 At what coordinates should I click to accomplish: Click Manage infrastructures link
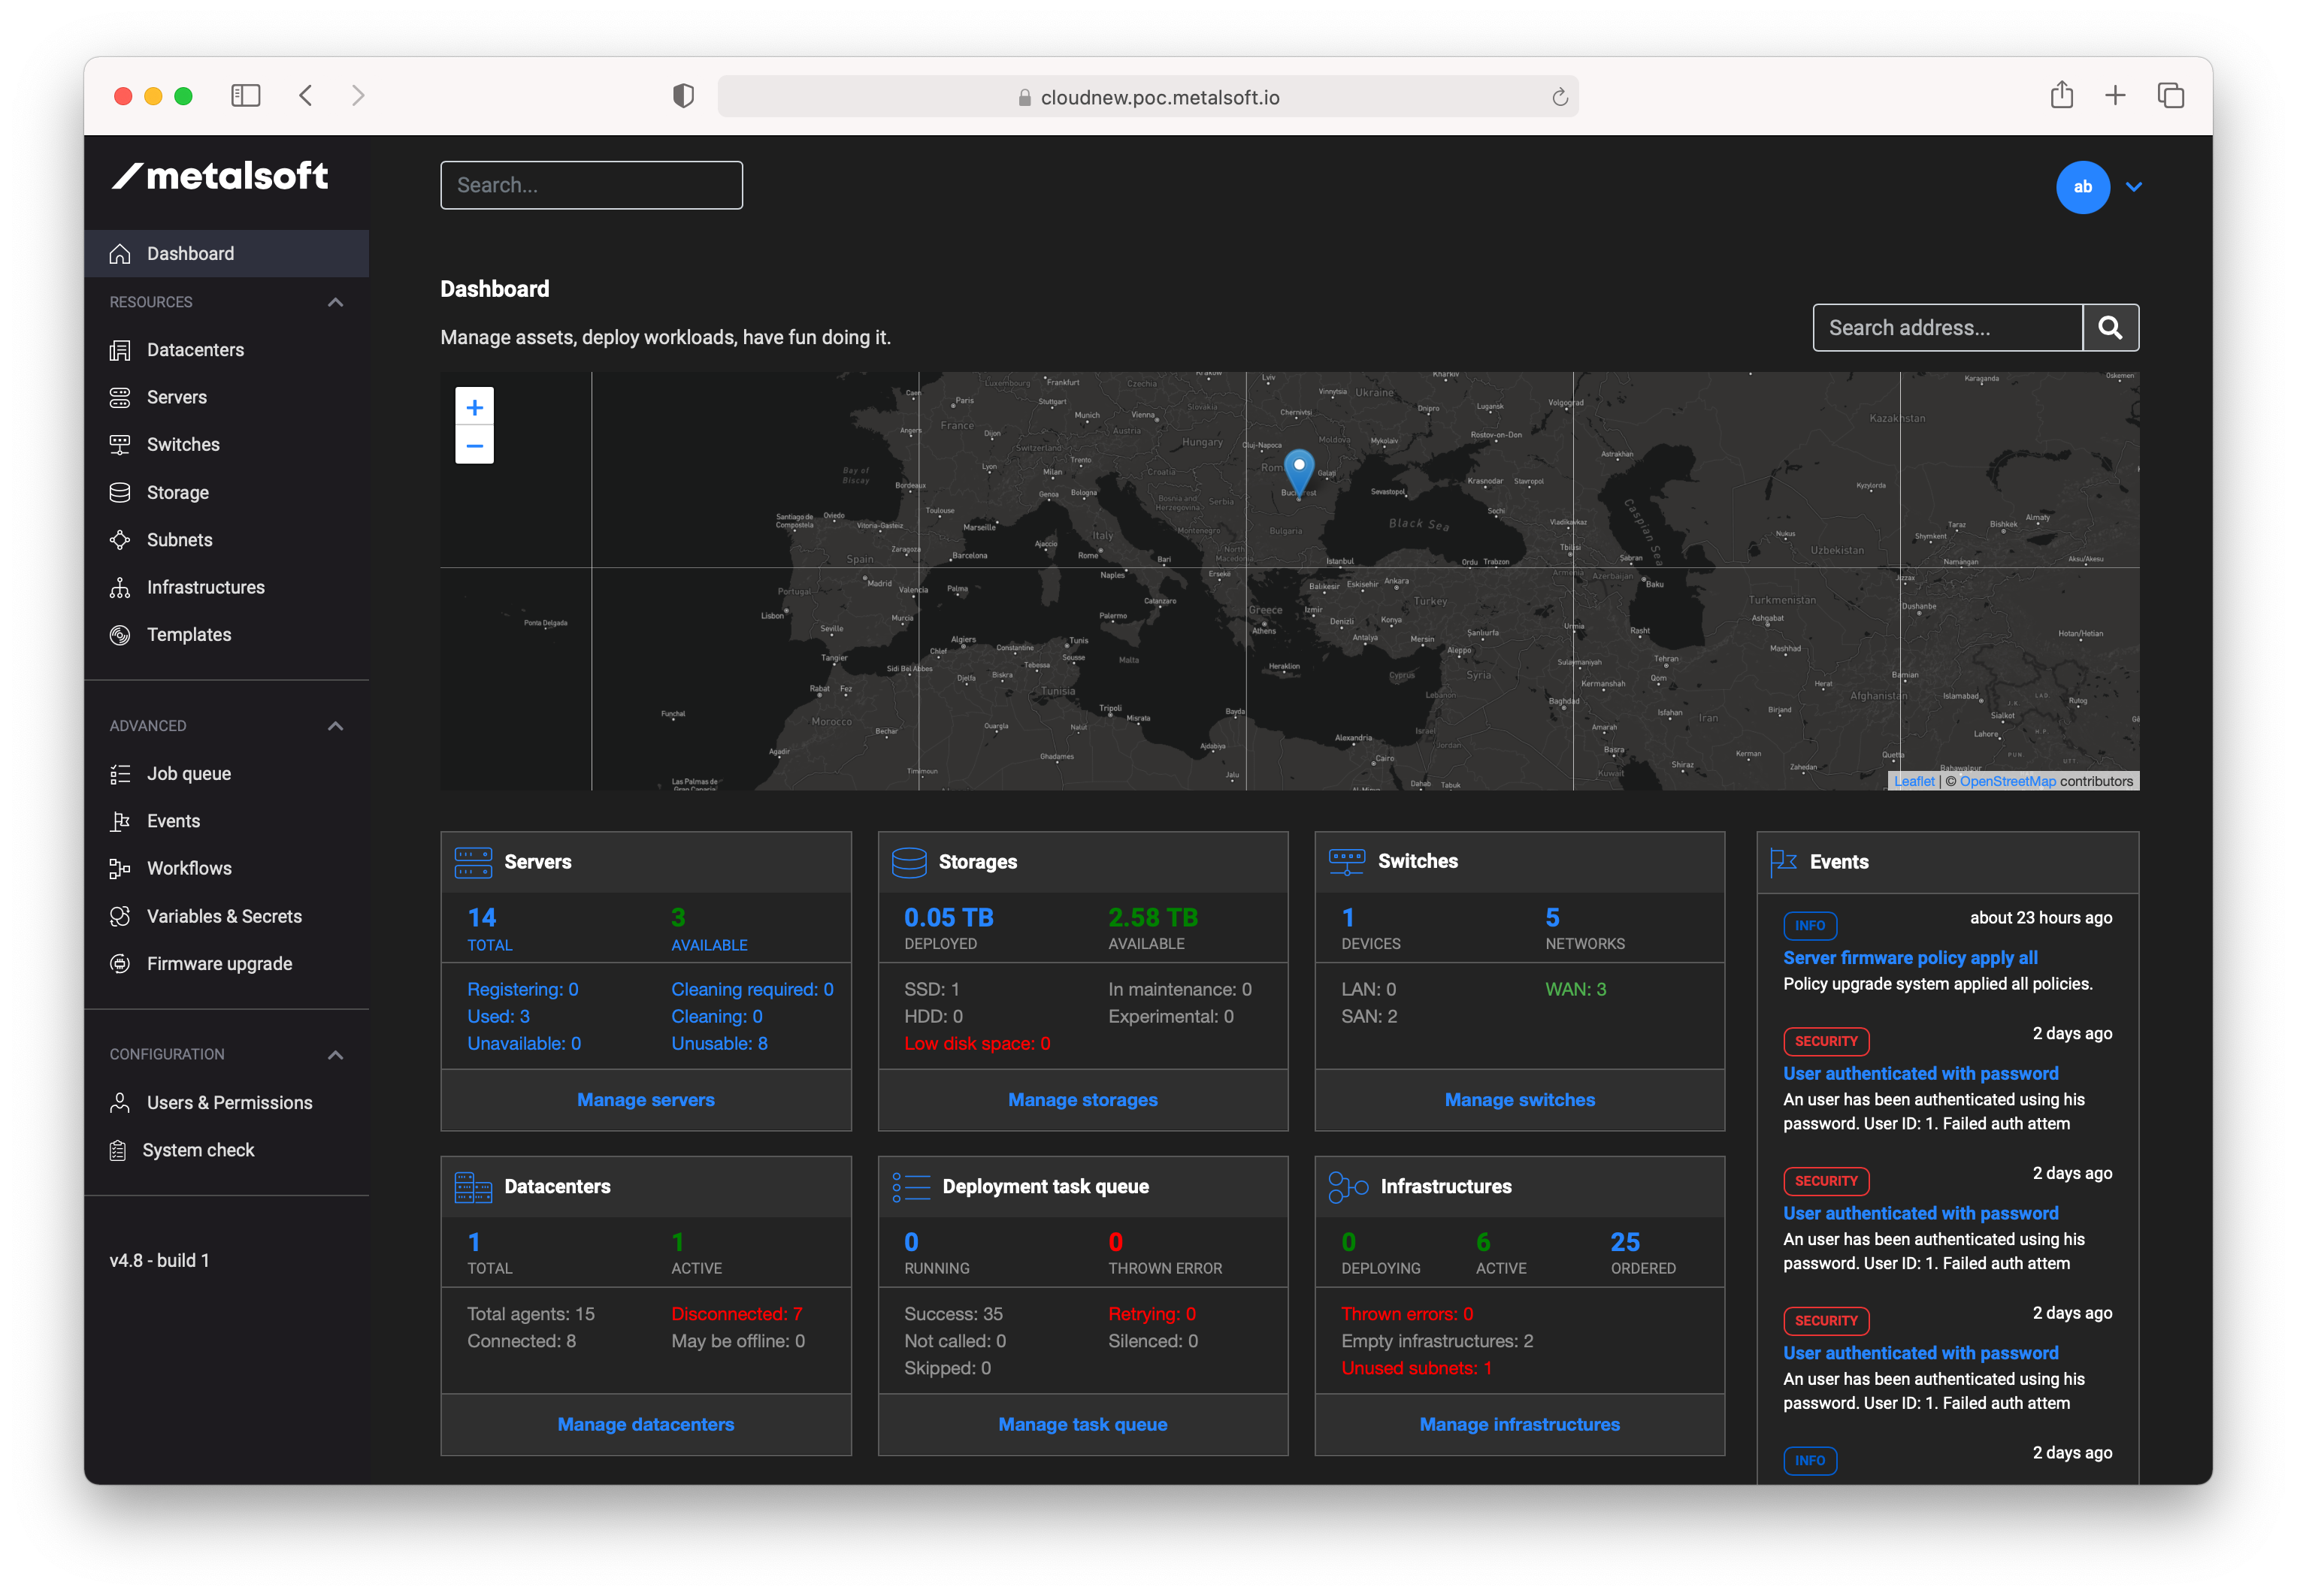pyautogui.click(x=1518, y=1424)
